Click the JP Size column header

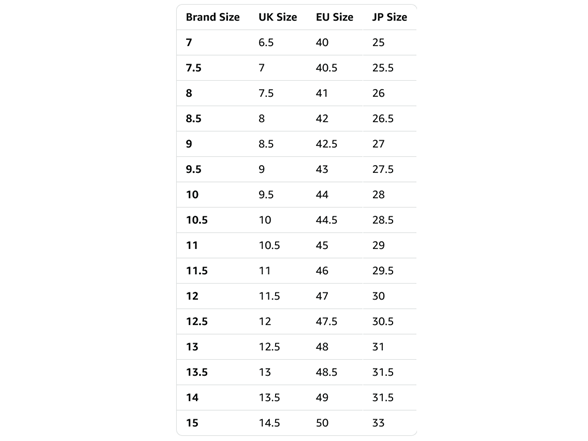(x=390, y=17)
